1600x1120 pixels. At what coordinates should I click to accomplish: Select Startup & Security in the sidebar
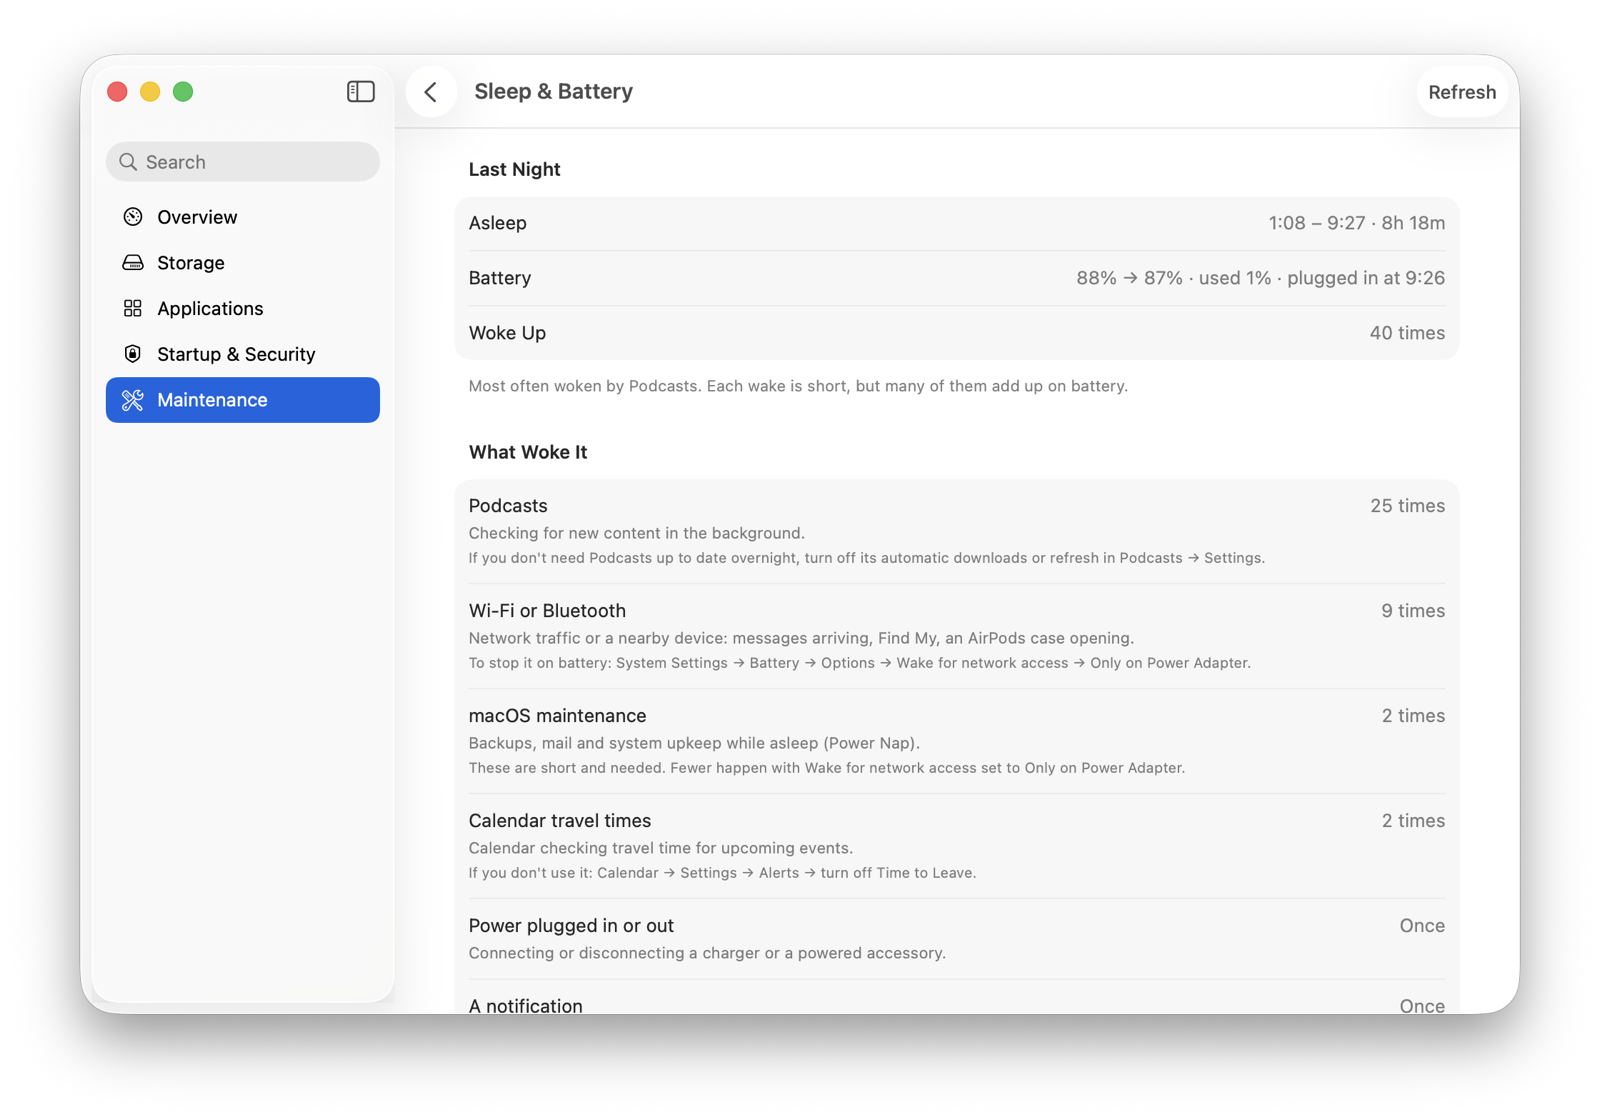(x=243, y=354)
